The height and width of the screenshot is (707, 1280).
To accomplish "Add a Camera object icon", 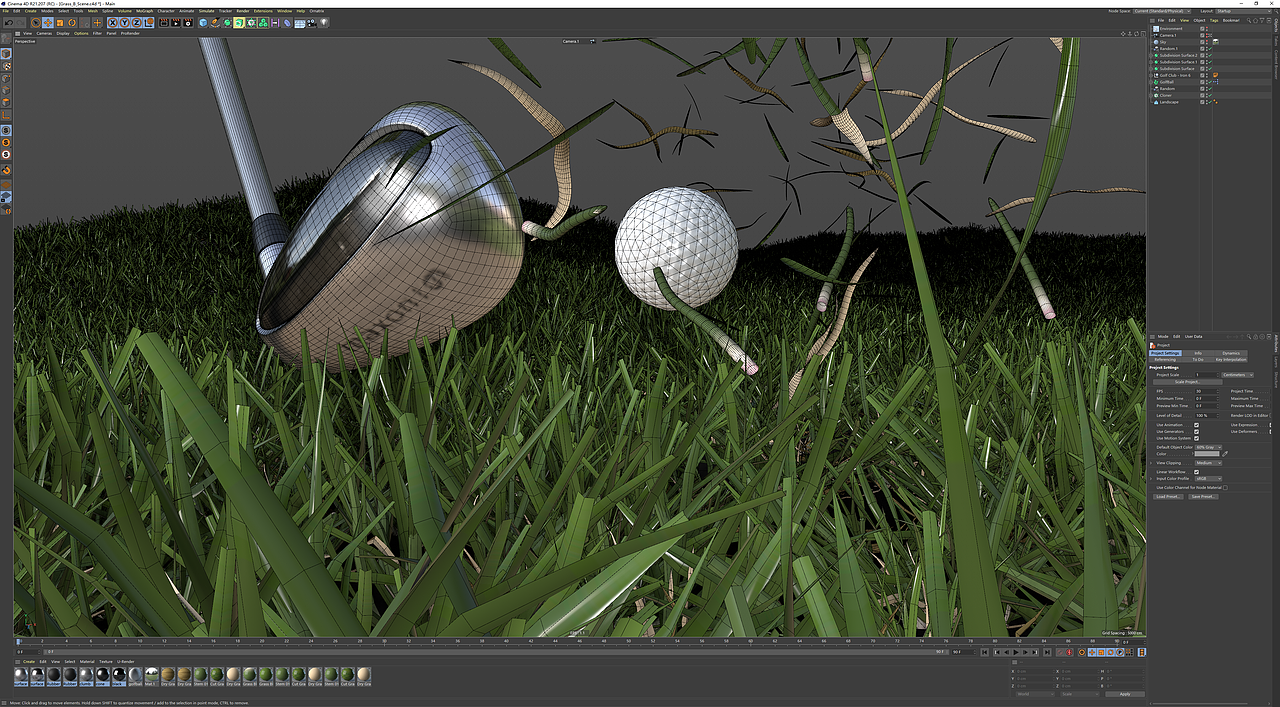I will click(x=311, y=22).
